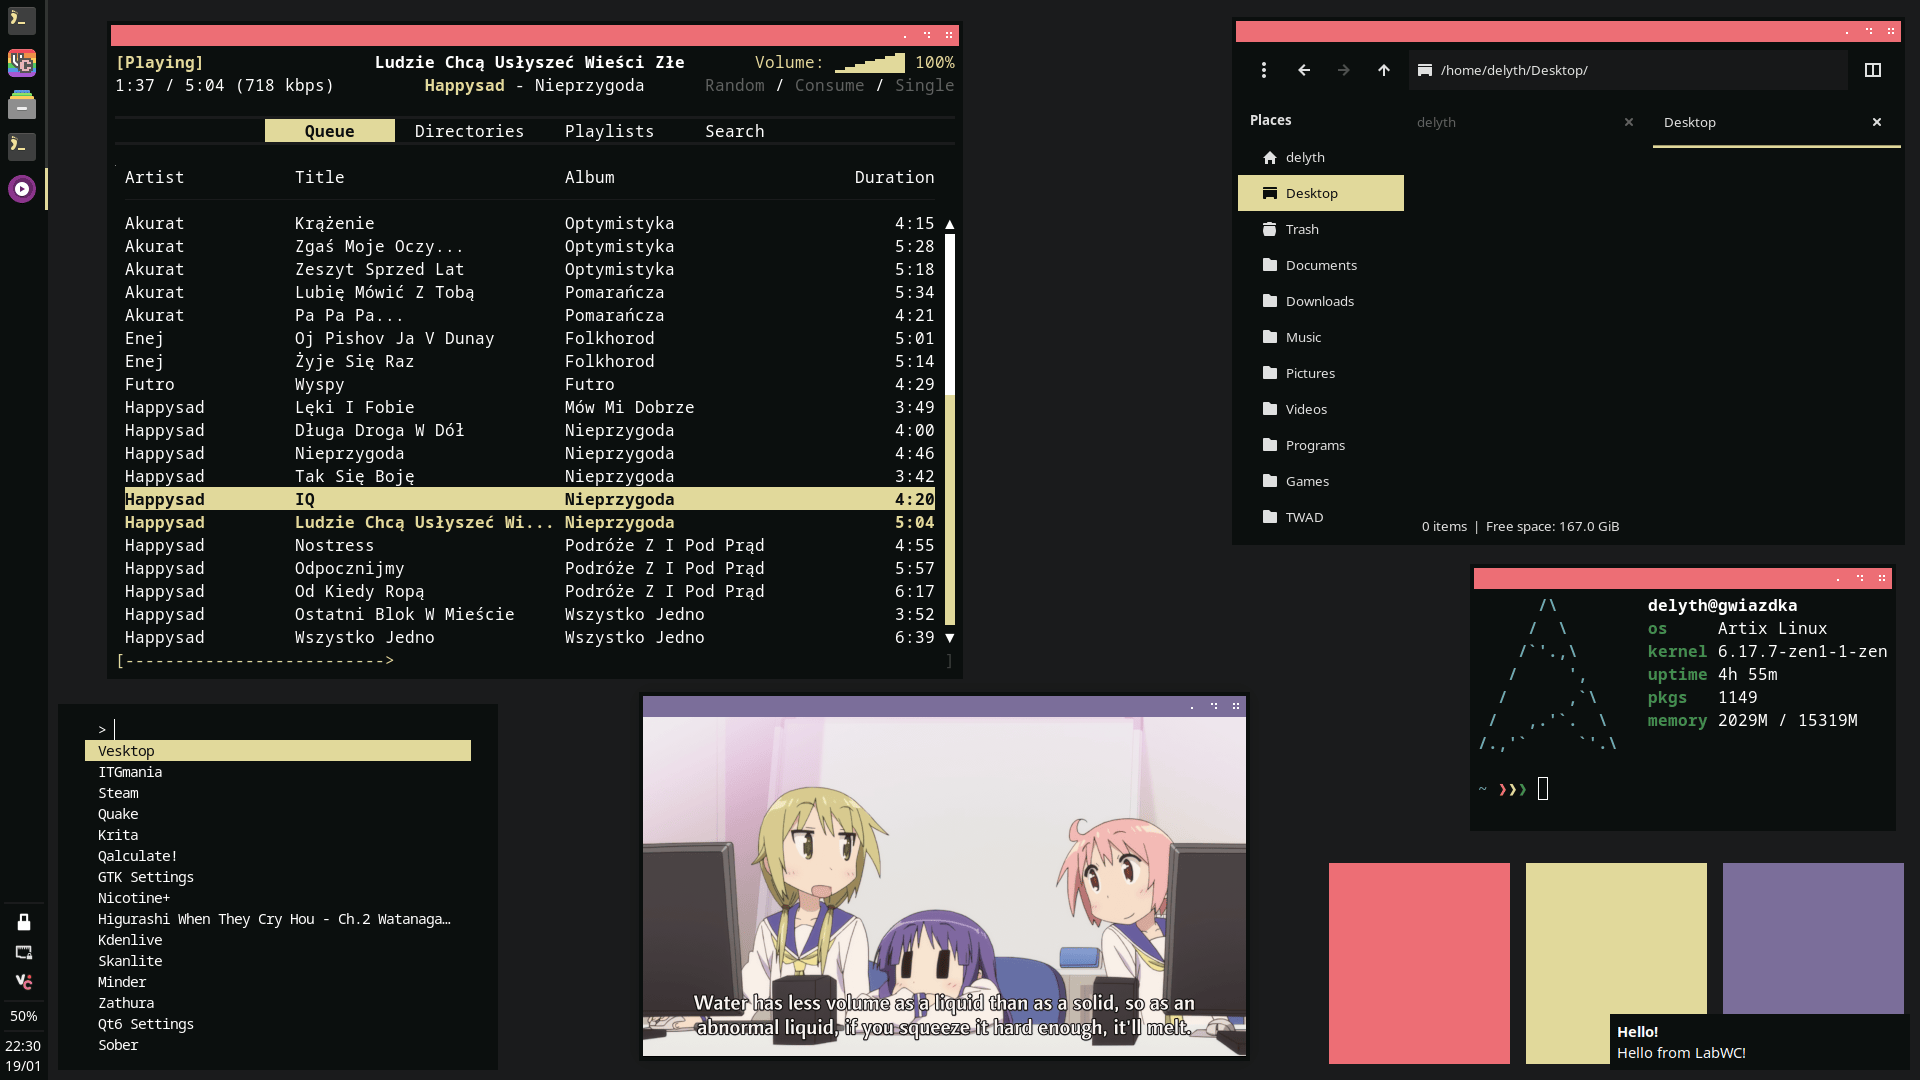Switch to the Playlists tab
The image size is (1920, 1080).
point(609,131)
